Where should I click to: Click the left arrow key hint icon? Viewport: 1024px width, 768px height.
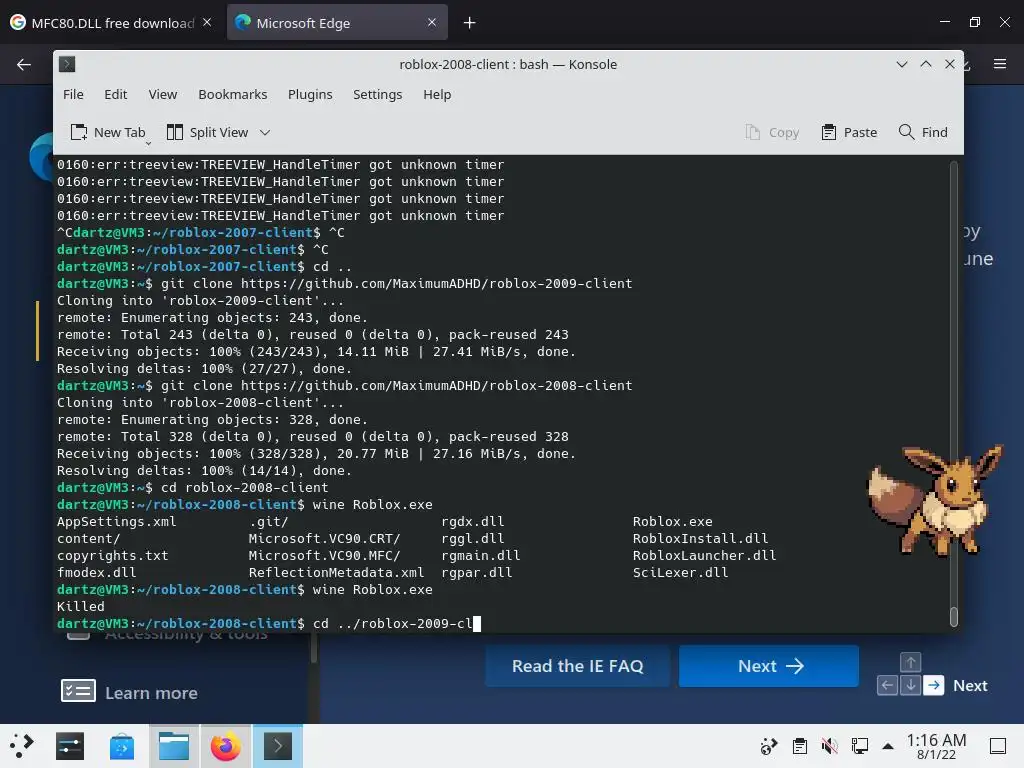point(887,686)
